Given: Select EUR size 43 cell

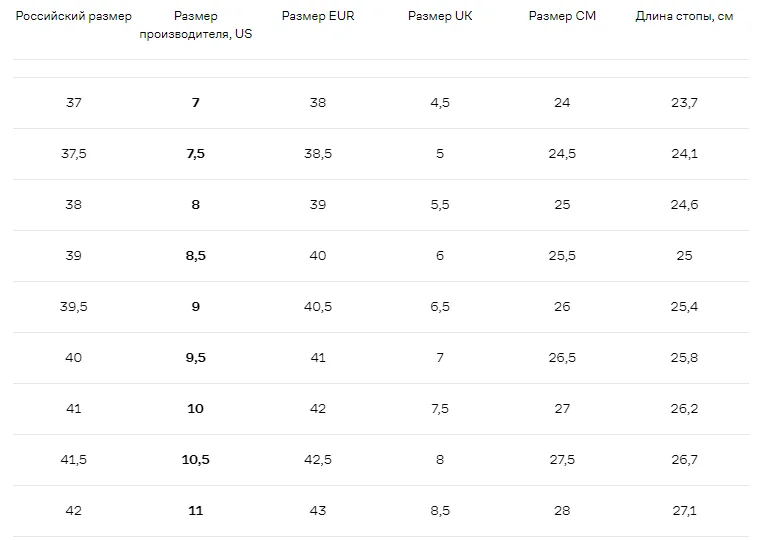Looking at the screenshot, I should 318,511.
